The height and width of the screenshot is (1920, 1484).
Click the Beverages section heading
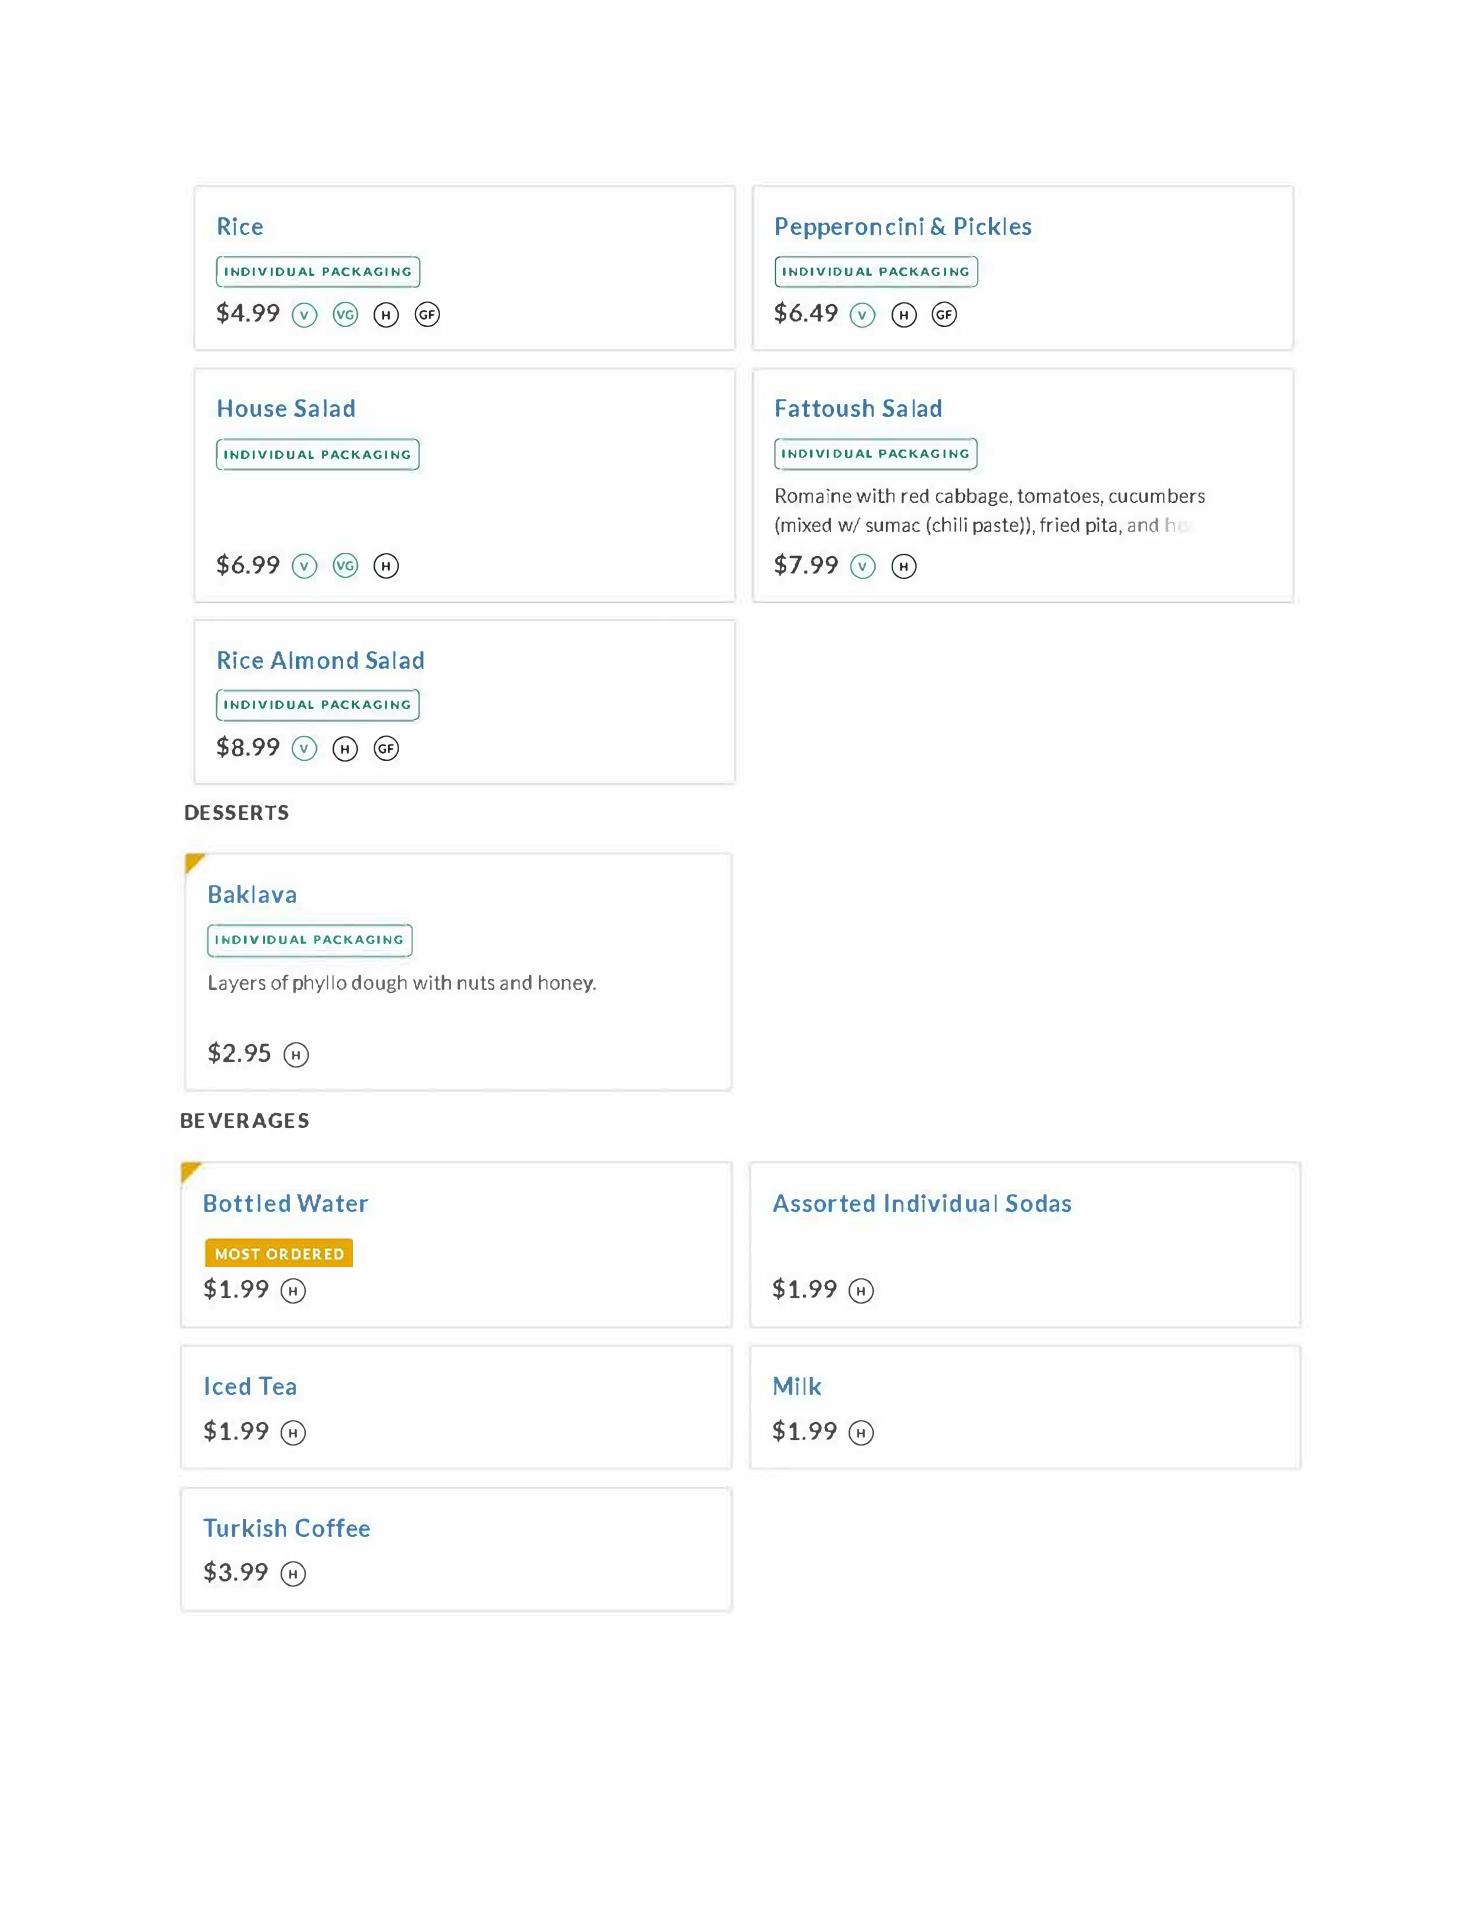(245, 1121)
